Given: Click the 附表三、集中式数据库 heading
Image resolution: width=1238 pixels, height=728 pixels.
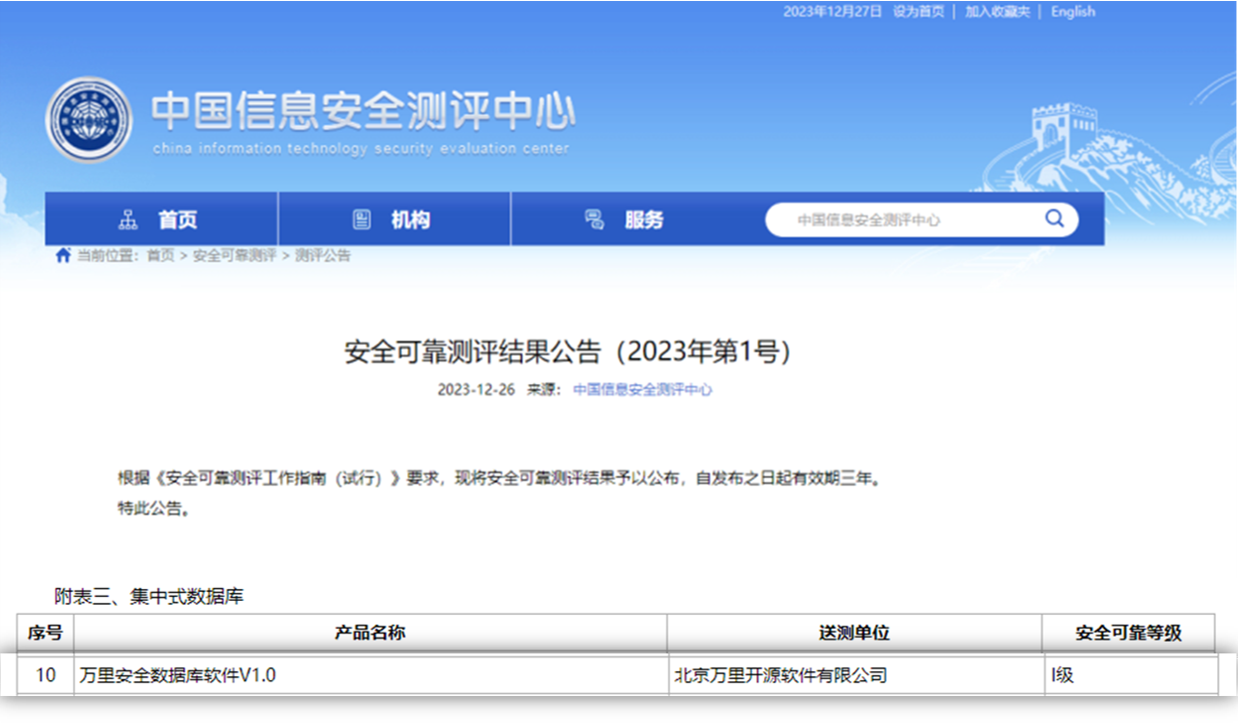Looking at the screenshot, I should pyautogui.click(x=149, y=597).
